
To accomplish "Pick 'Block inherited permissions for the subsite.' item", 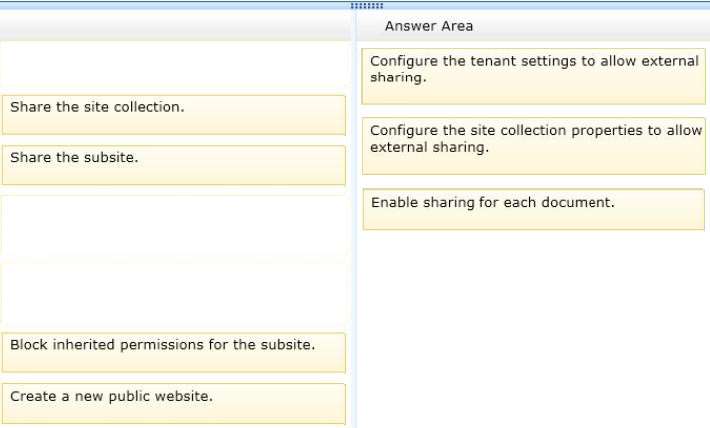I will pos(174,352).
